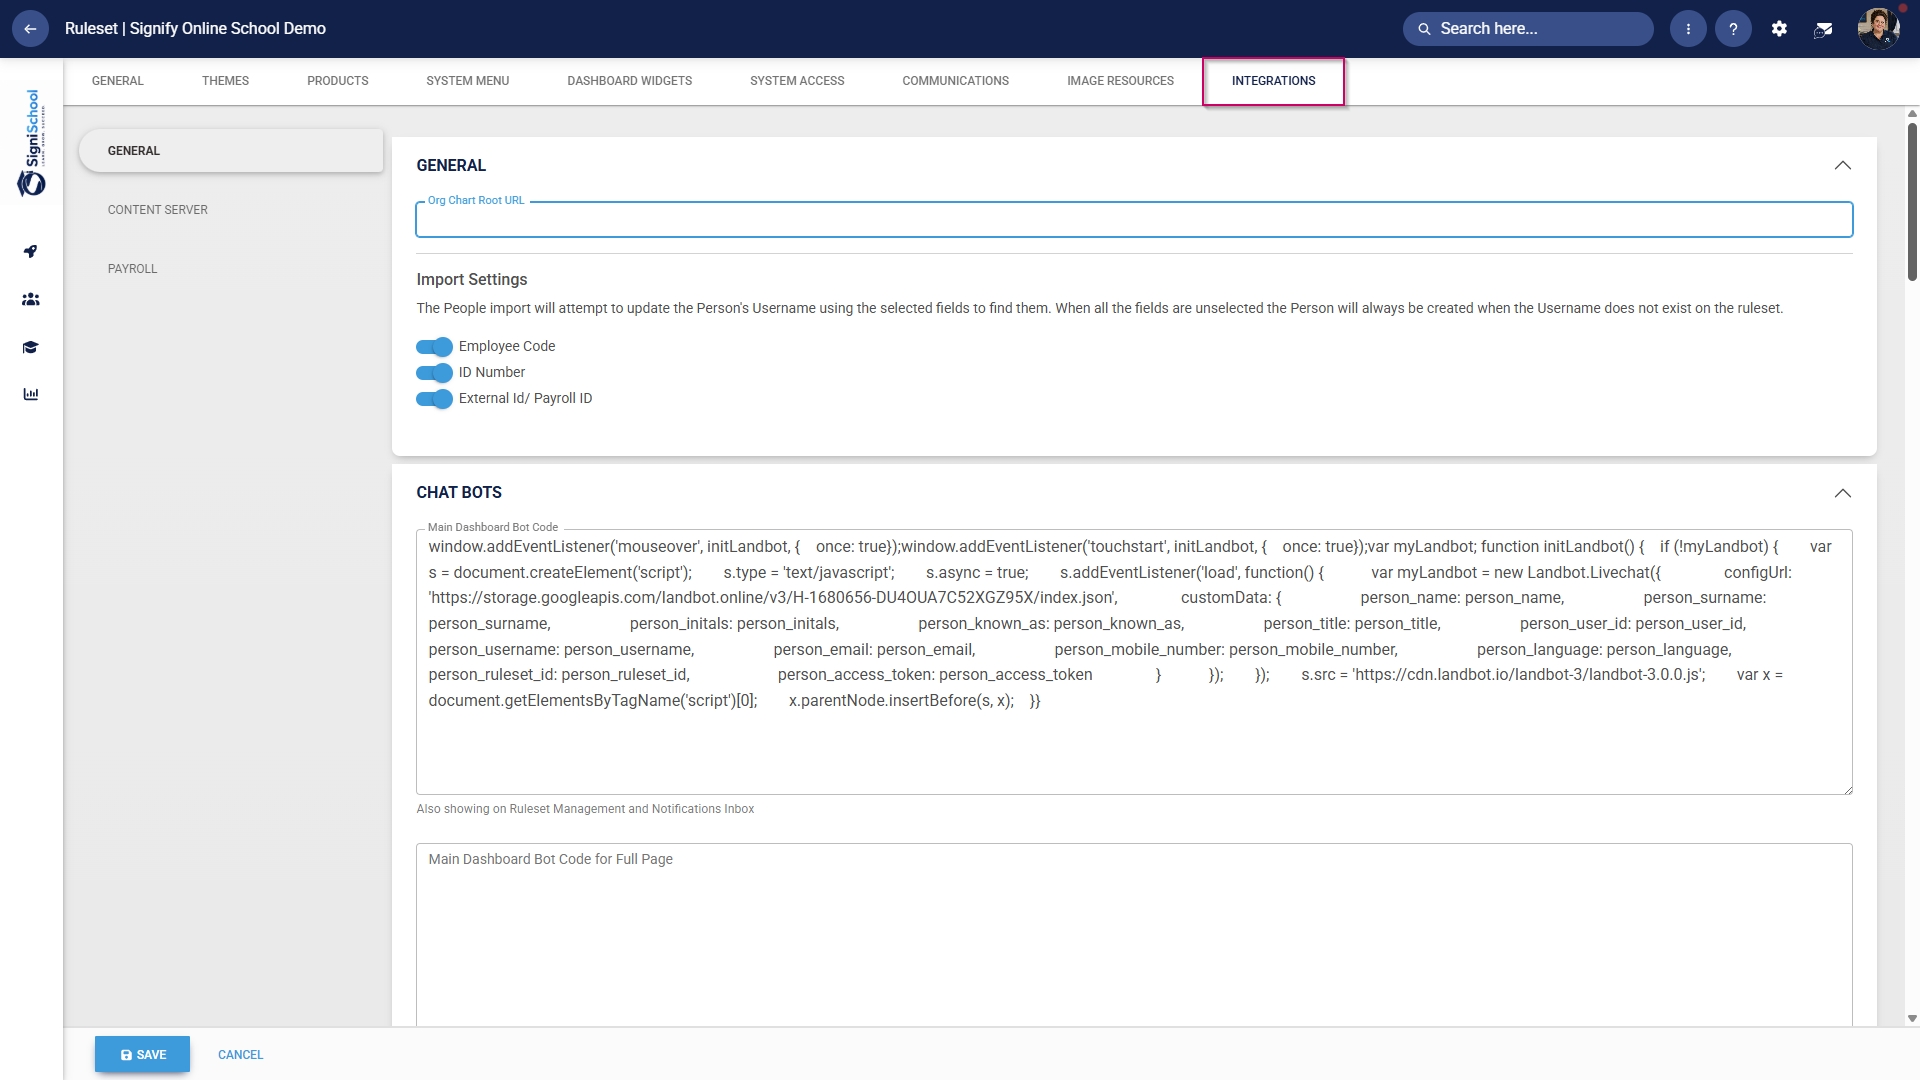Select the INTEGRATIONS tab
The height and width of the screenshot is (1080, 1920).
pos(1274,81)
